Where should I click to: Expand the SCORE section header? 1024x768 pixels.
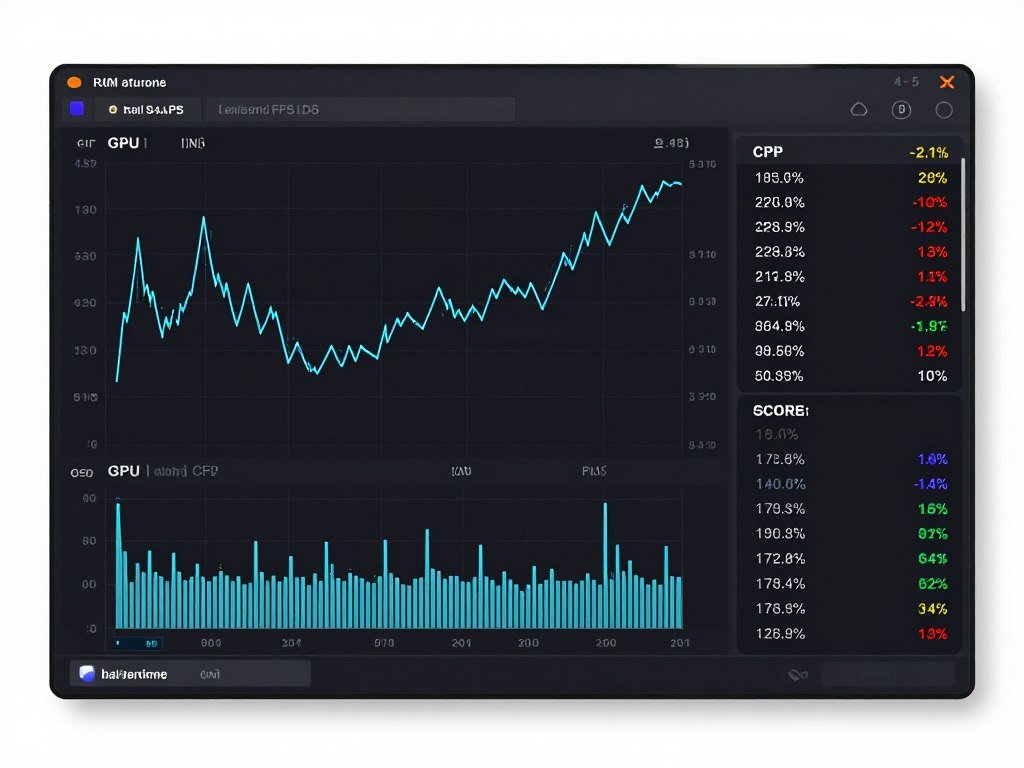point(779,410)
